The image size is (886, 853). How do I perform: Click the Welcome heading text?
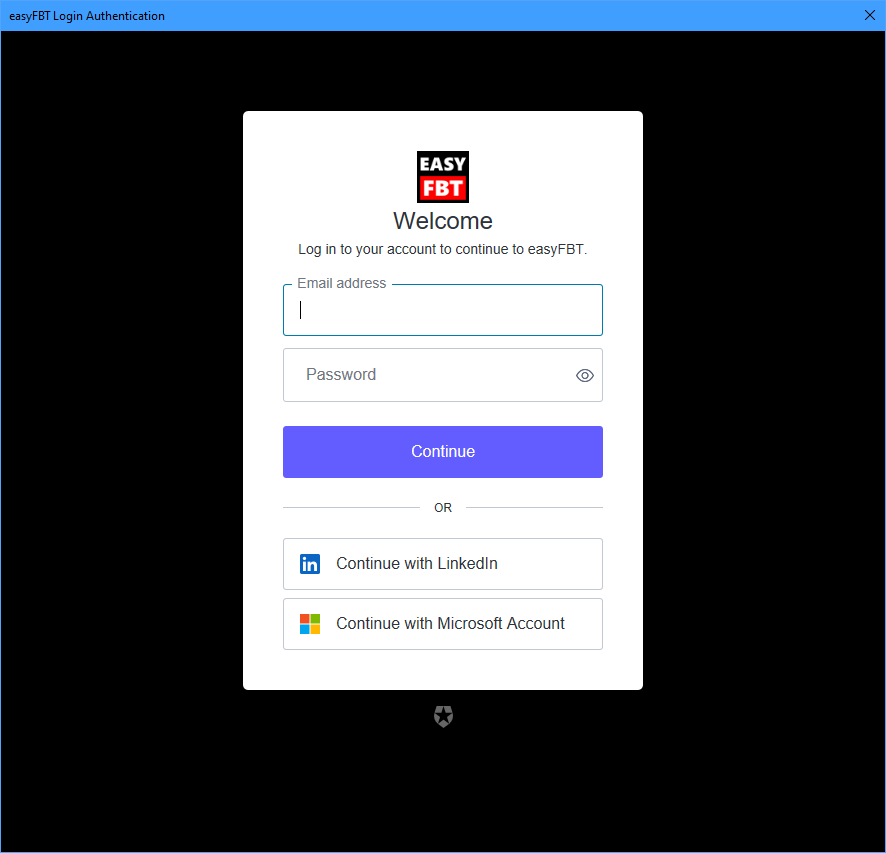[x=443, y=221]
